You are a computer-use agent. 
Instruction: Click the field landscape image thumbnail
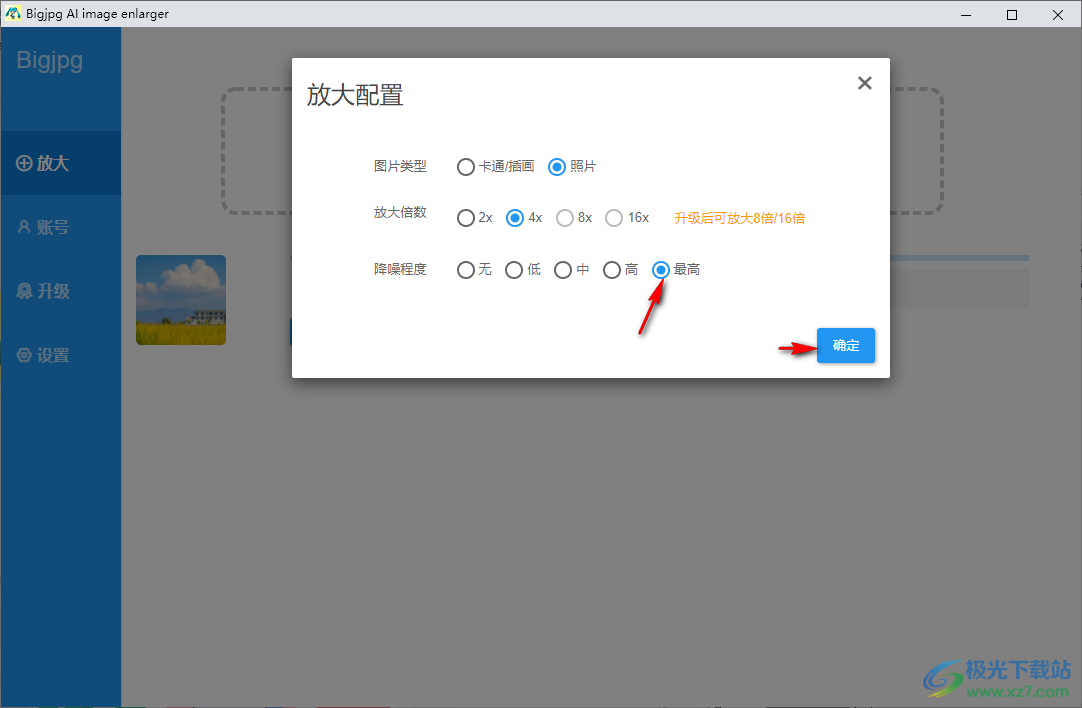point(181,300)
